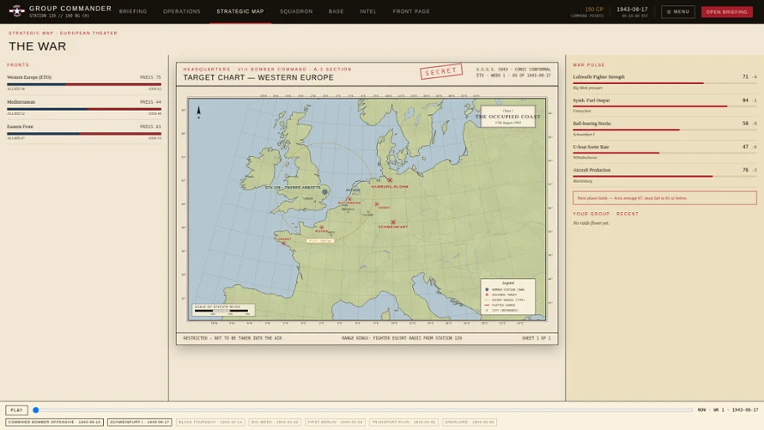Click the north arrow on the chart
The height and width of the screenshot is (430, 764).
(198, 112)
